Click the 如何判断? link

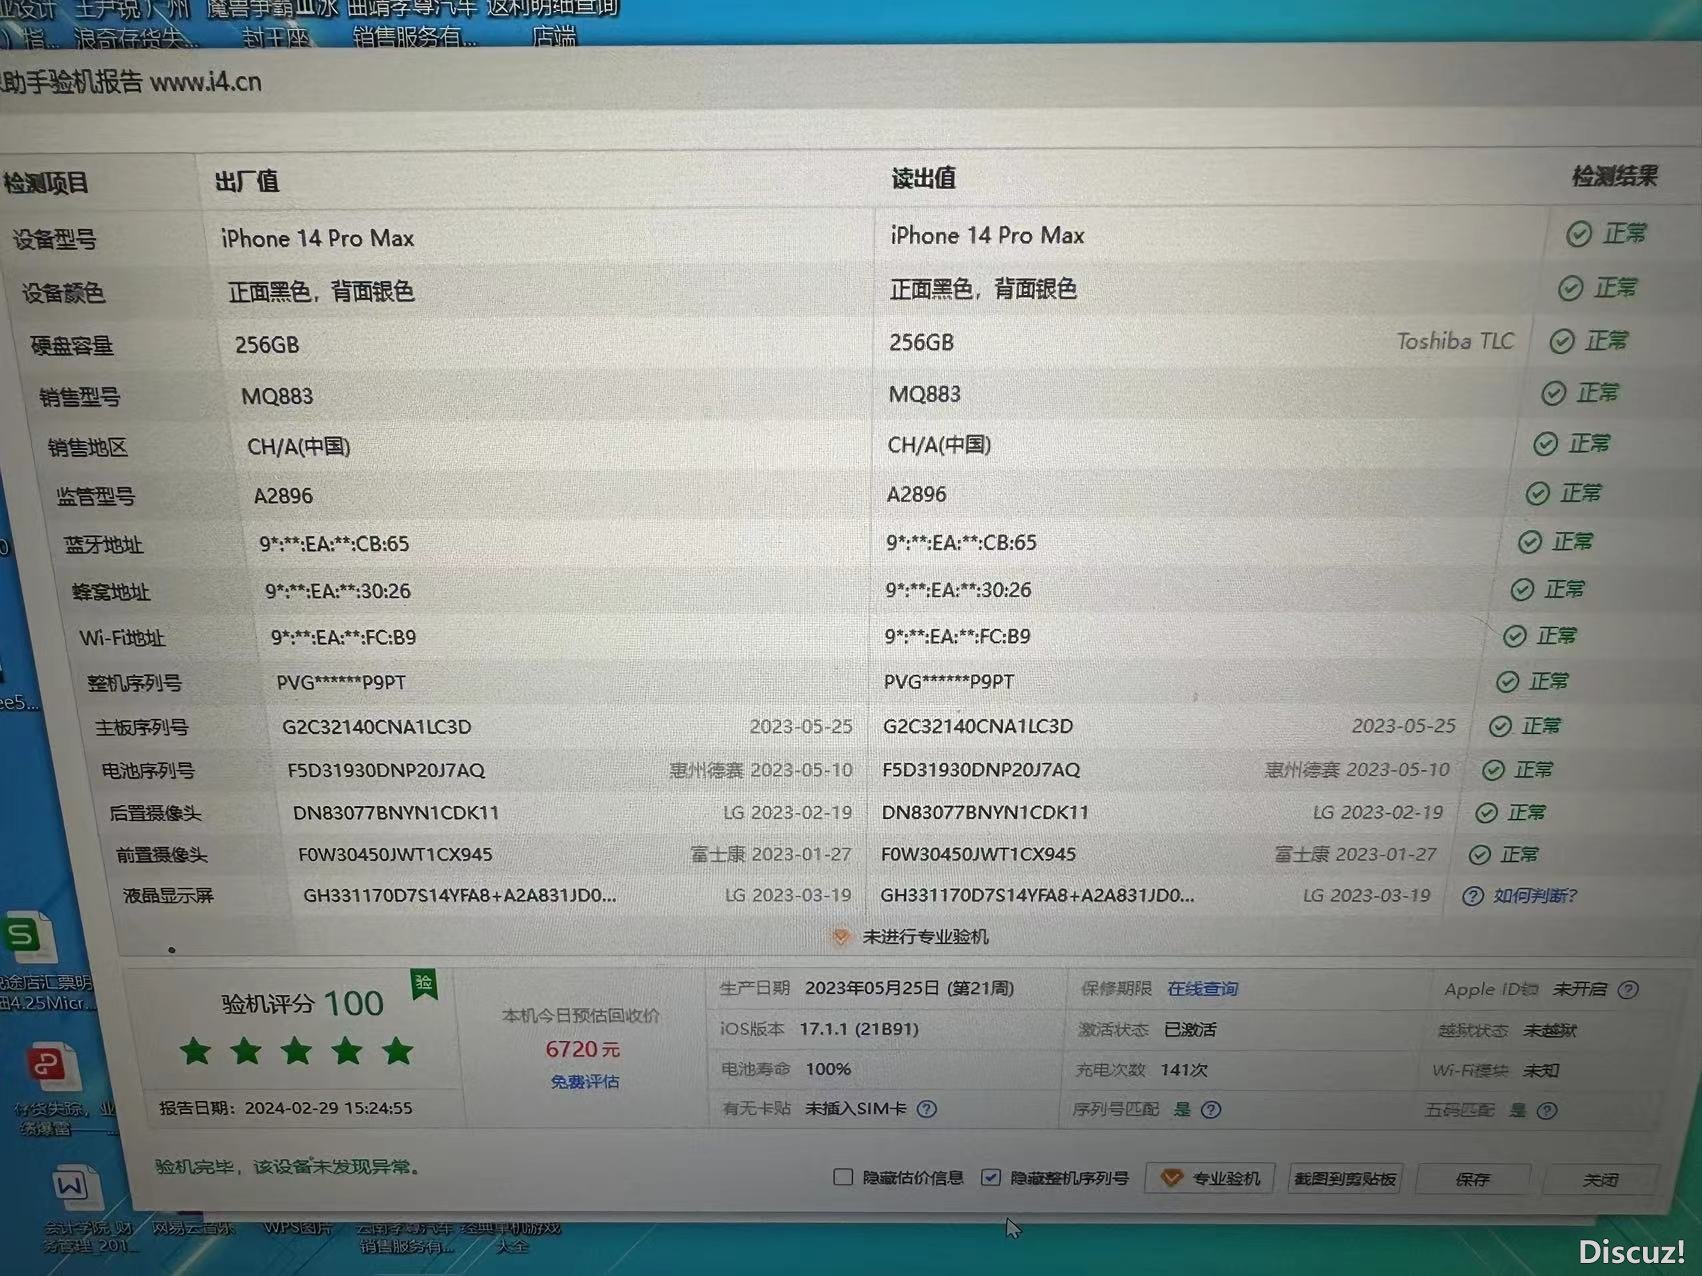point(1534,896)
